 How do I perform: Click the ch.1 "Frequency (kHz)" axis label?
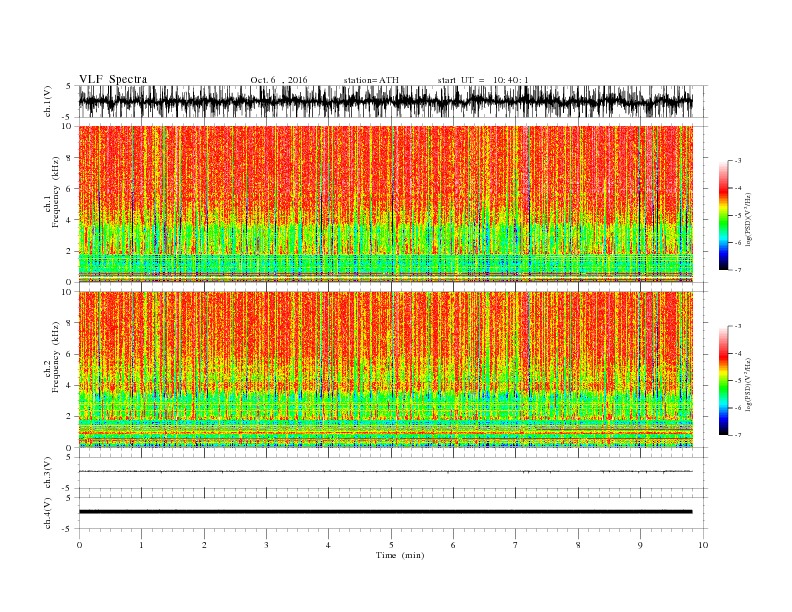tap(55, 192)
